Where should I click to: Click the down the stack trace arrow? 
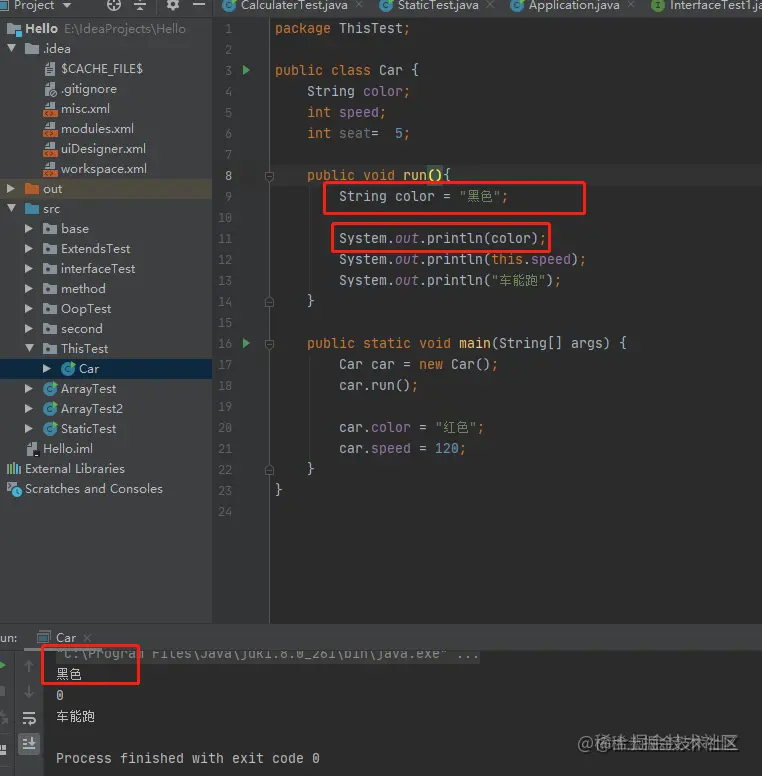(x=29, y=692)
